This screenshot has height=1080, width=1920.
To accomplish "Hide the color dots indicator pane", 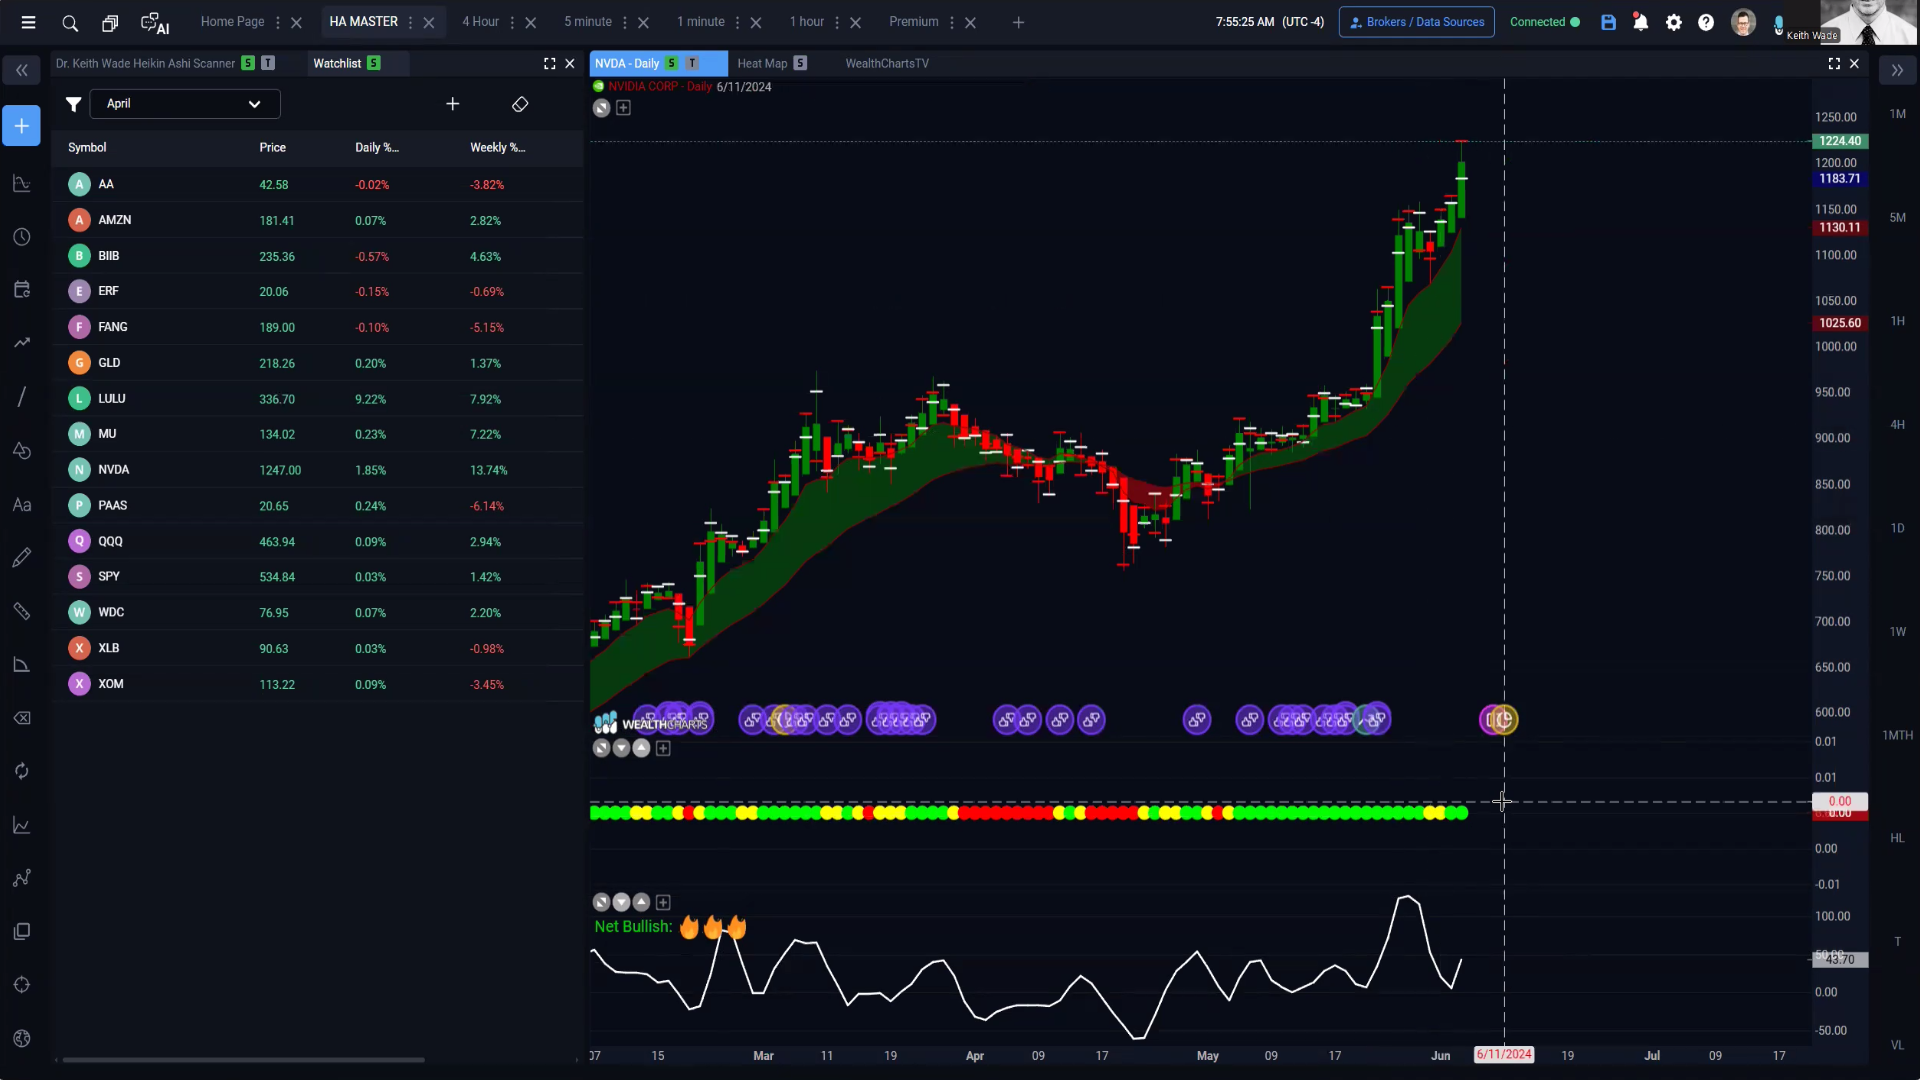I will pos(601,748).
